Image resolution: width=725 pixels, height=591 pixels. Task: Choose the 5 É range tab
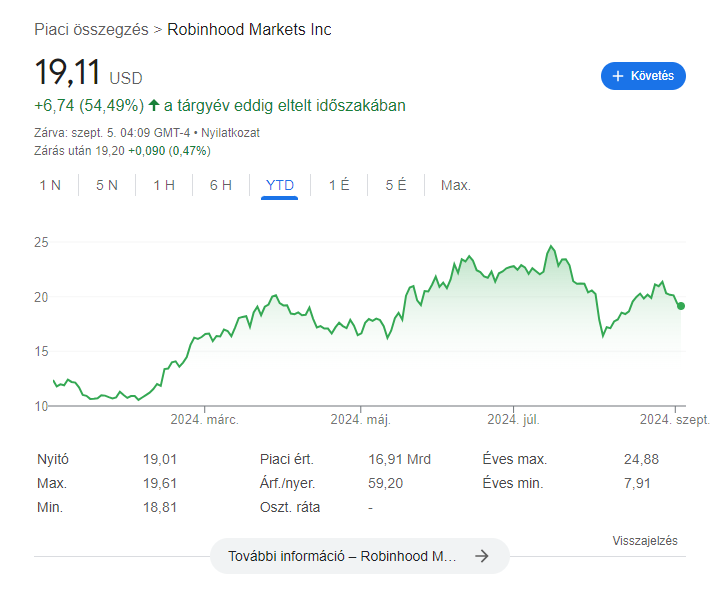[x=396, y=185]
